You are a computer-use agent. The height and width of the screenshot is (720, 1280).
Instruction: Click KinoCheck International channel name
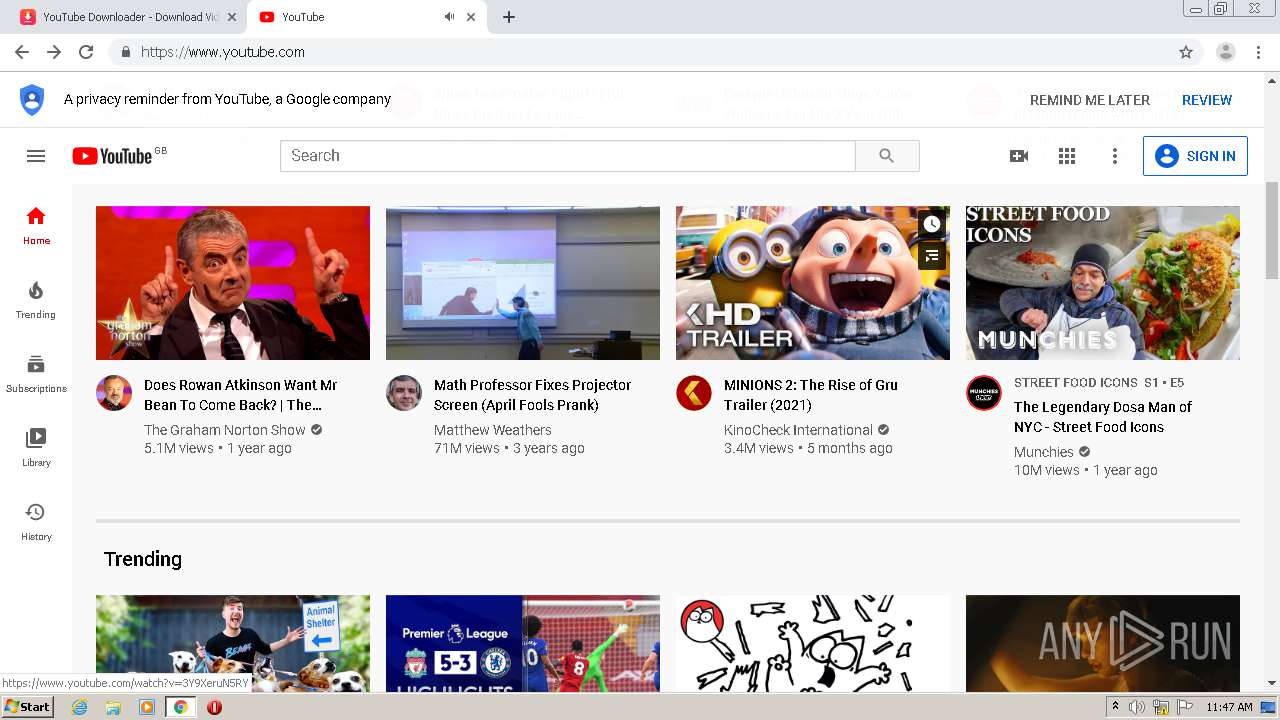click(x=798, y=430)
